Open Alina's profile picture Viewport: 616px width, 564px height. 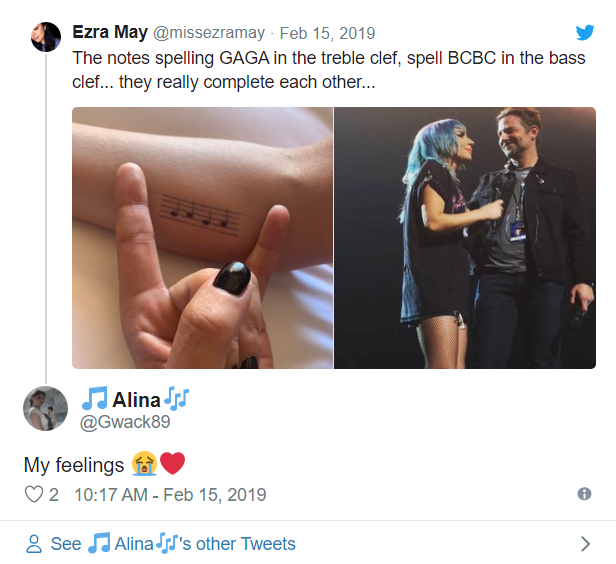click(x=45, y=408)
